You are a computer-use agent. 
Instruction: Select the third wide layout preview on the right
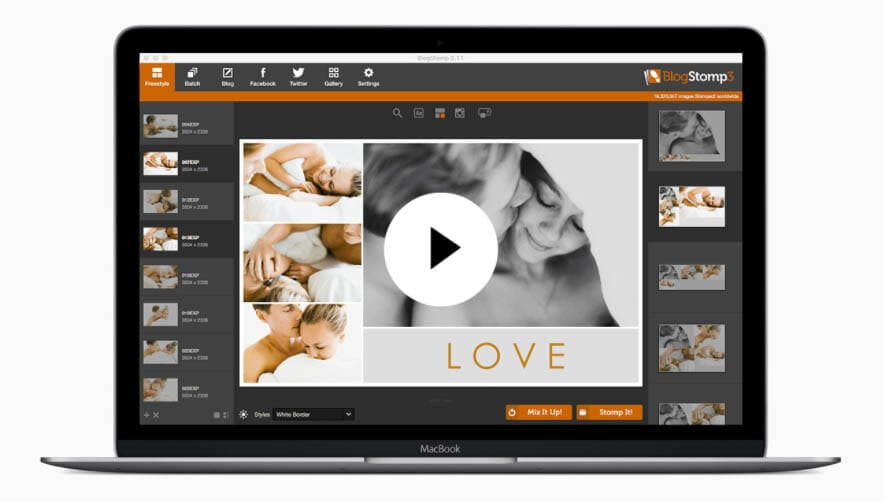(692, 277)
